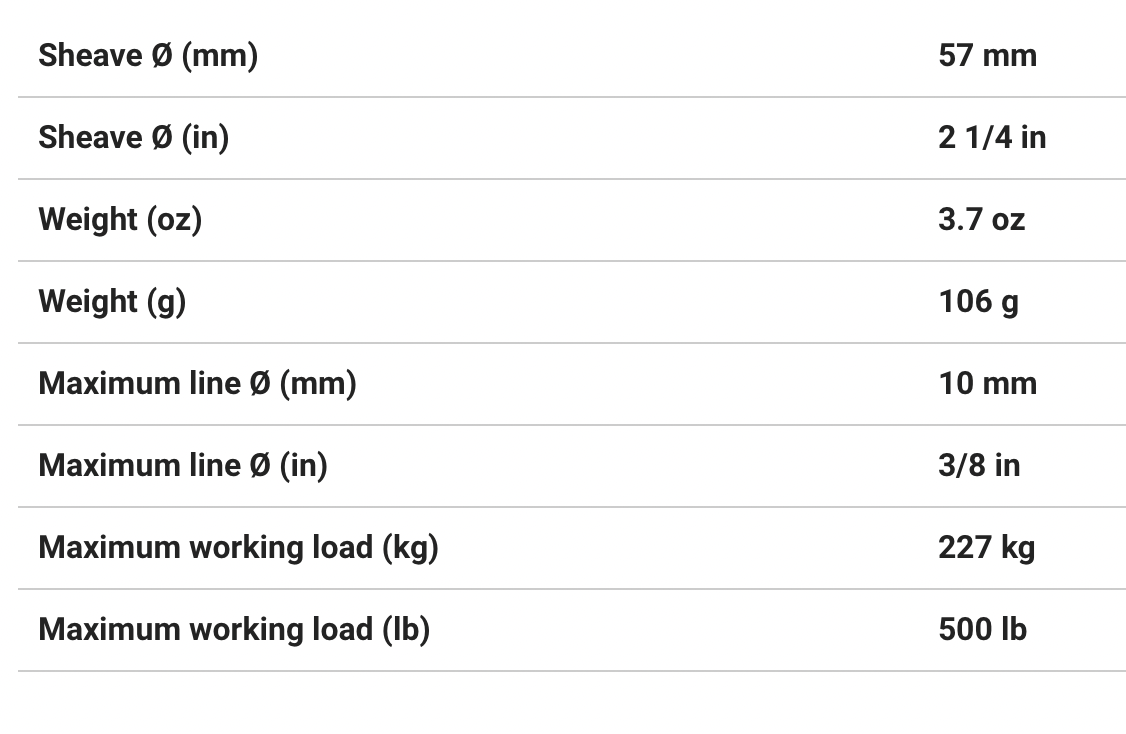The height and width of the screenshot is (734, 1126).
Task: Click the 'Weight (g)' label
Action: point(112,301)
